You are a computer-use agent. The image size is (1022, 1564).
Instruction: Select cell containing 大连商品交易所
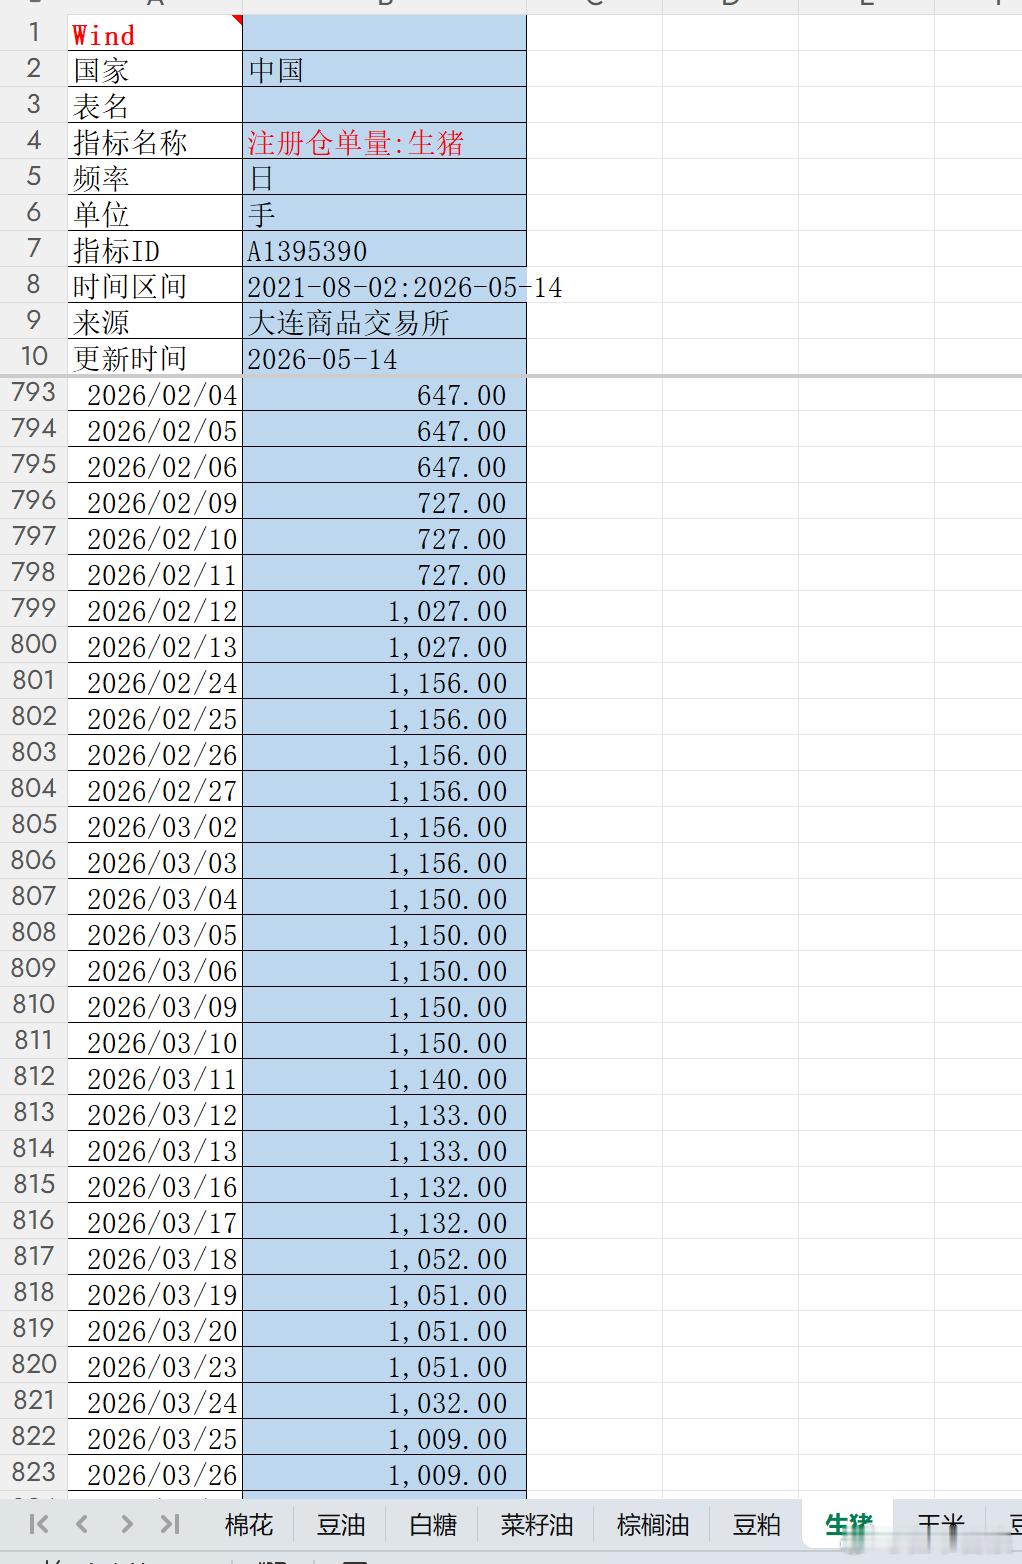pyautogui.click(x=384, y=321)
